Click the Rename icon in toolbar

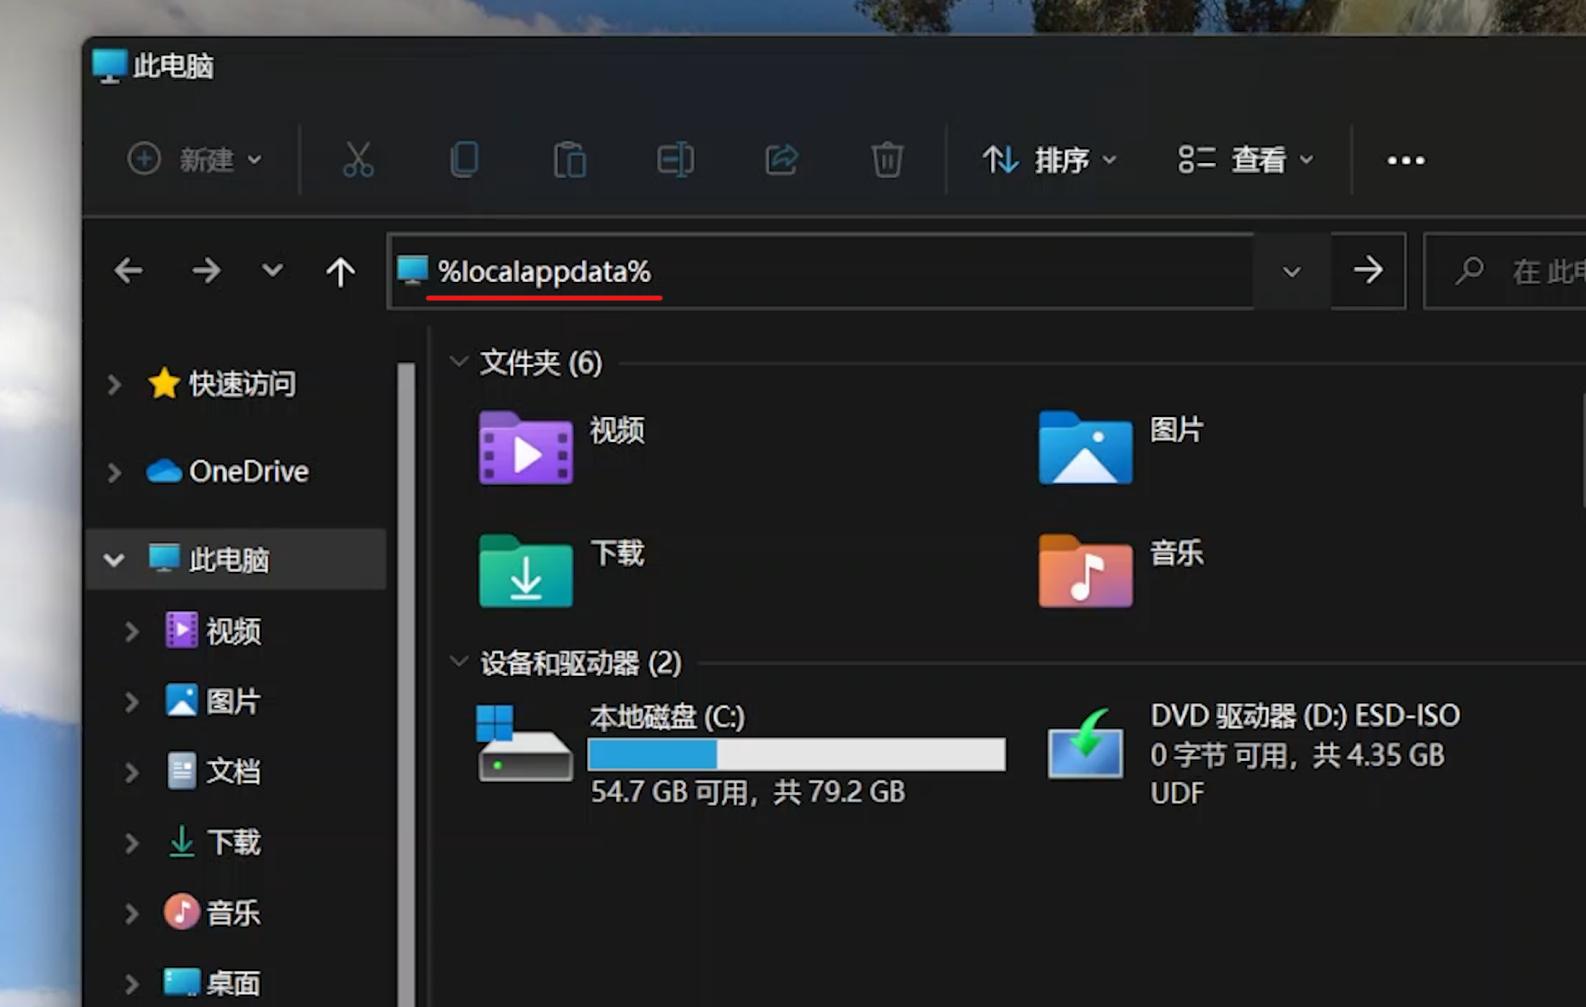pos(676,159)
